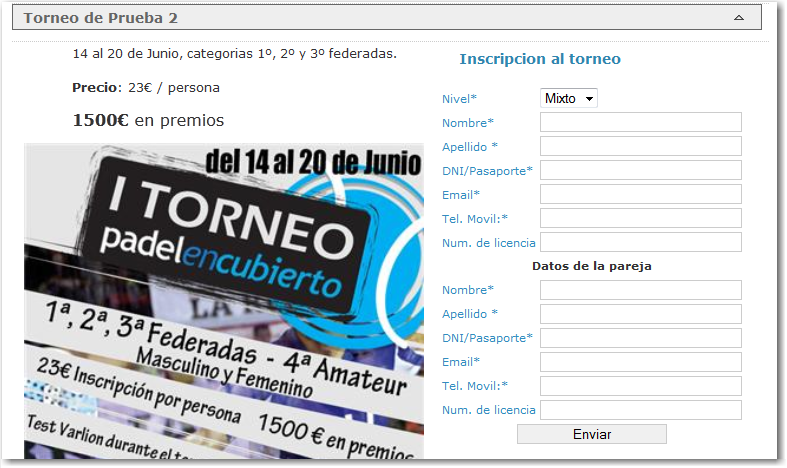Image resolution: width=787 pixels, height=468 pixels.
Task: Open the Nivel dropdown showing Mixto
Action: click(569, 98)
